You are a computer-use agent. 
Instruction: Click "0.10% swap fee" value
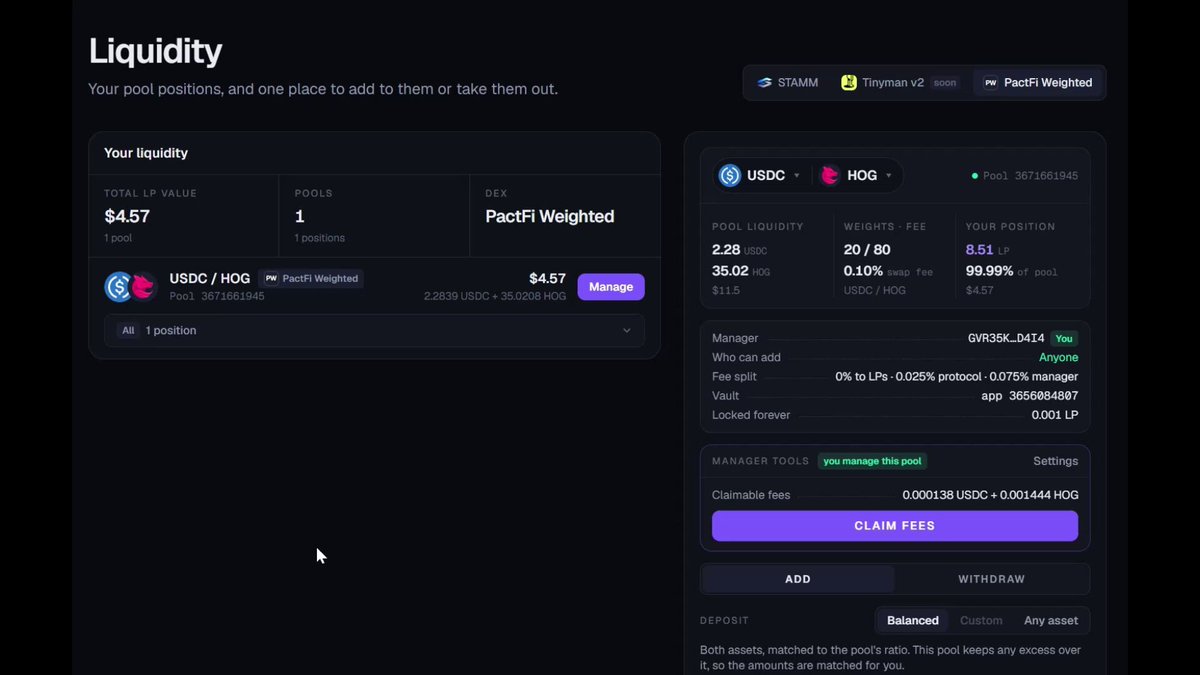pos(888,271)
